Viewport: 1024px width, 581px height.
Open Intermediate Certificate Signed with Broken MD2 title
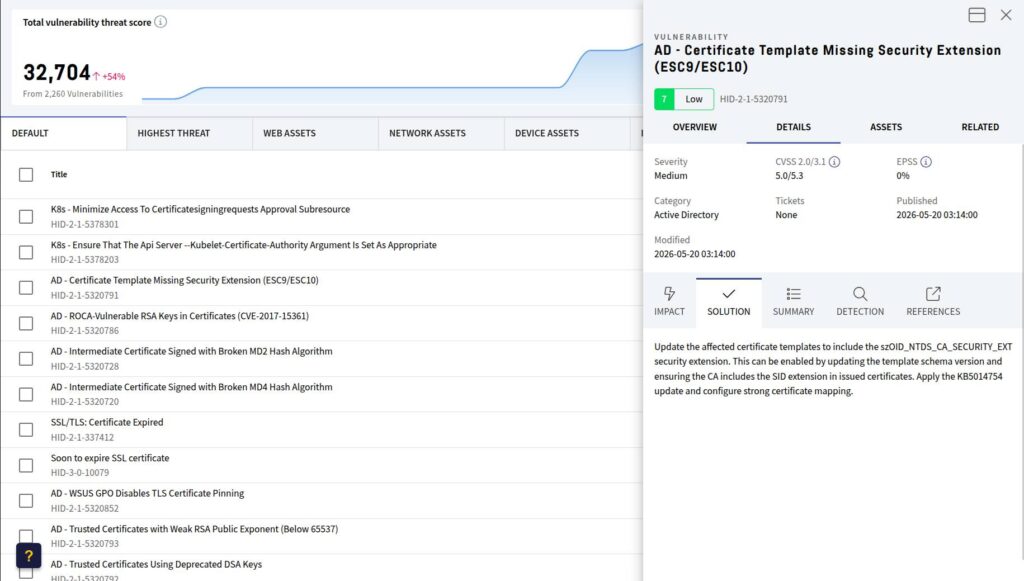[191, 351]
